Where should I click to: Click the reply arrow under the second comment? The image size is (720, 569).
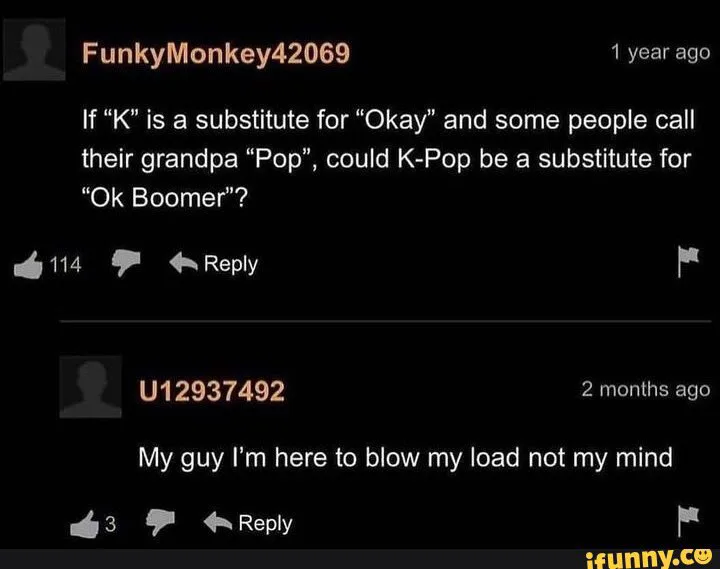[x=218, y=522]
